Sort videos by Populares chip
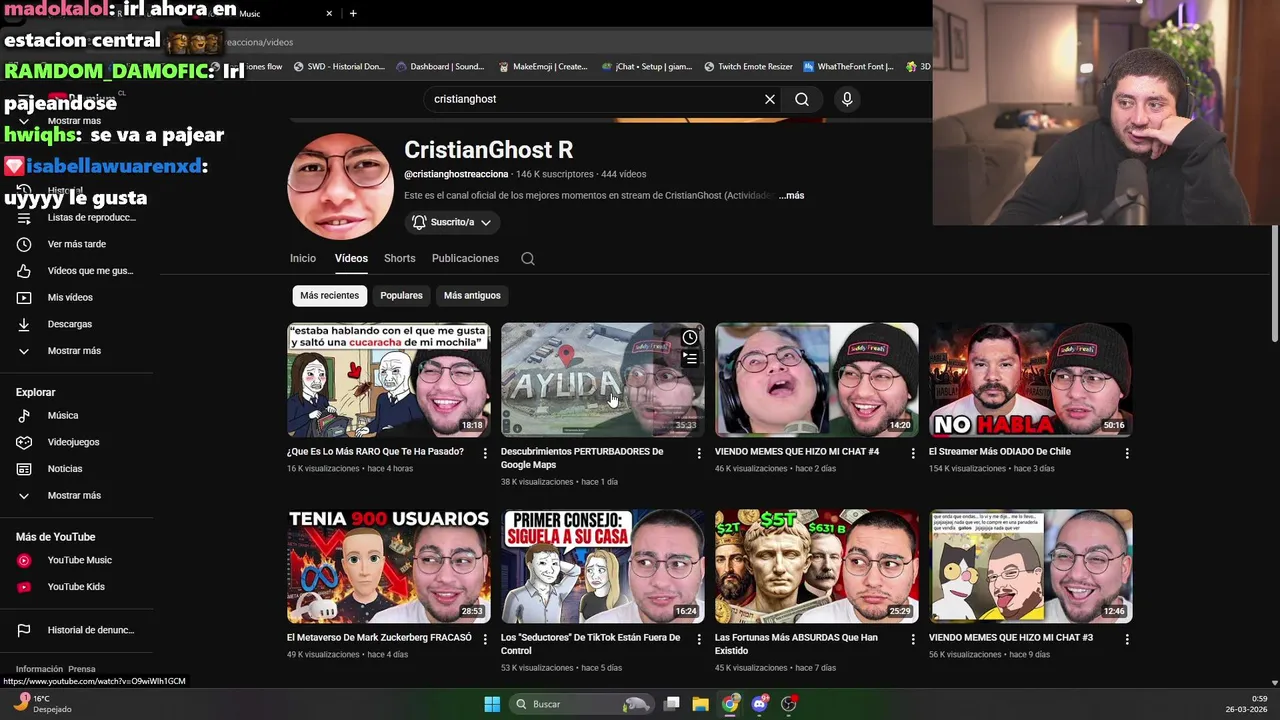1280x720 pixels. [x=401, y=295]
